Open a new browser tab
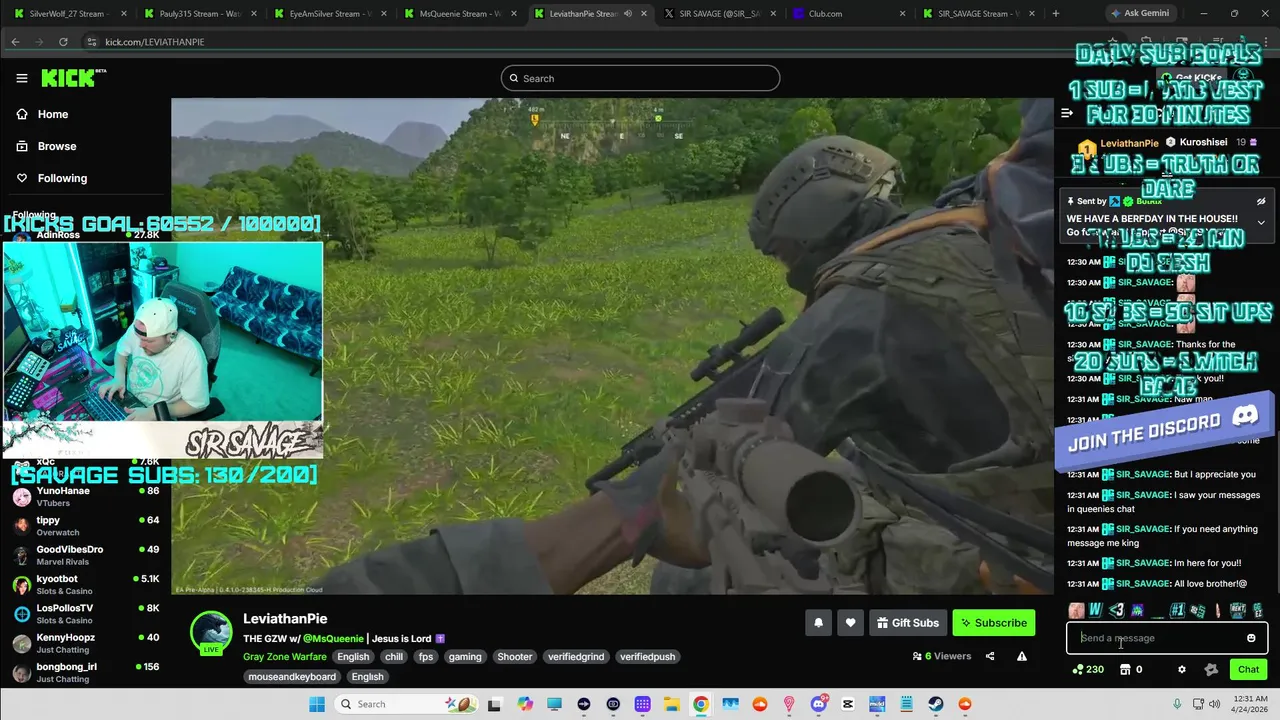This screenshot has height=720, width=1280. coord(1055,14)
